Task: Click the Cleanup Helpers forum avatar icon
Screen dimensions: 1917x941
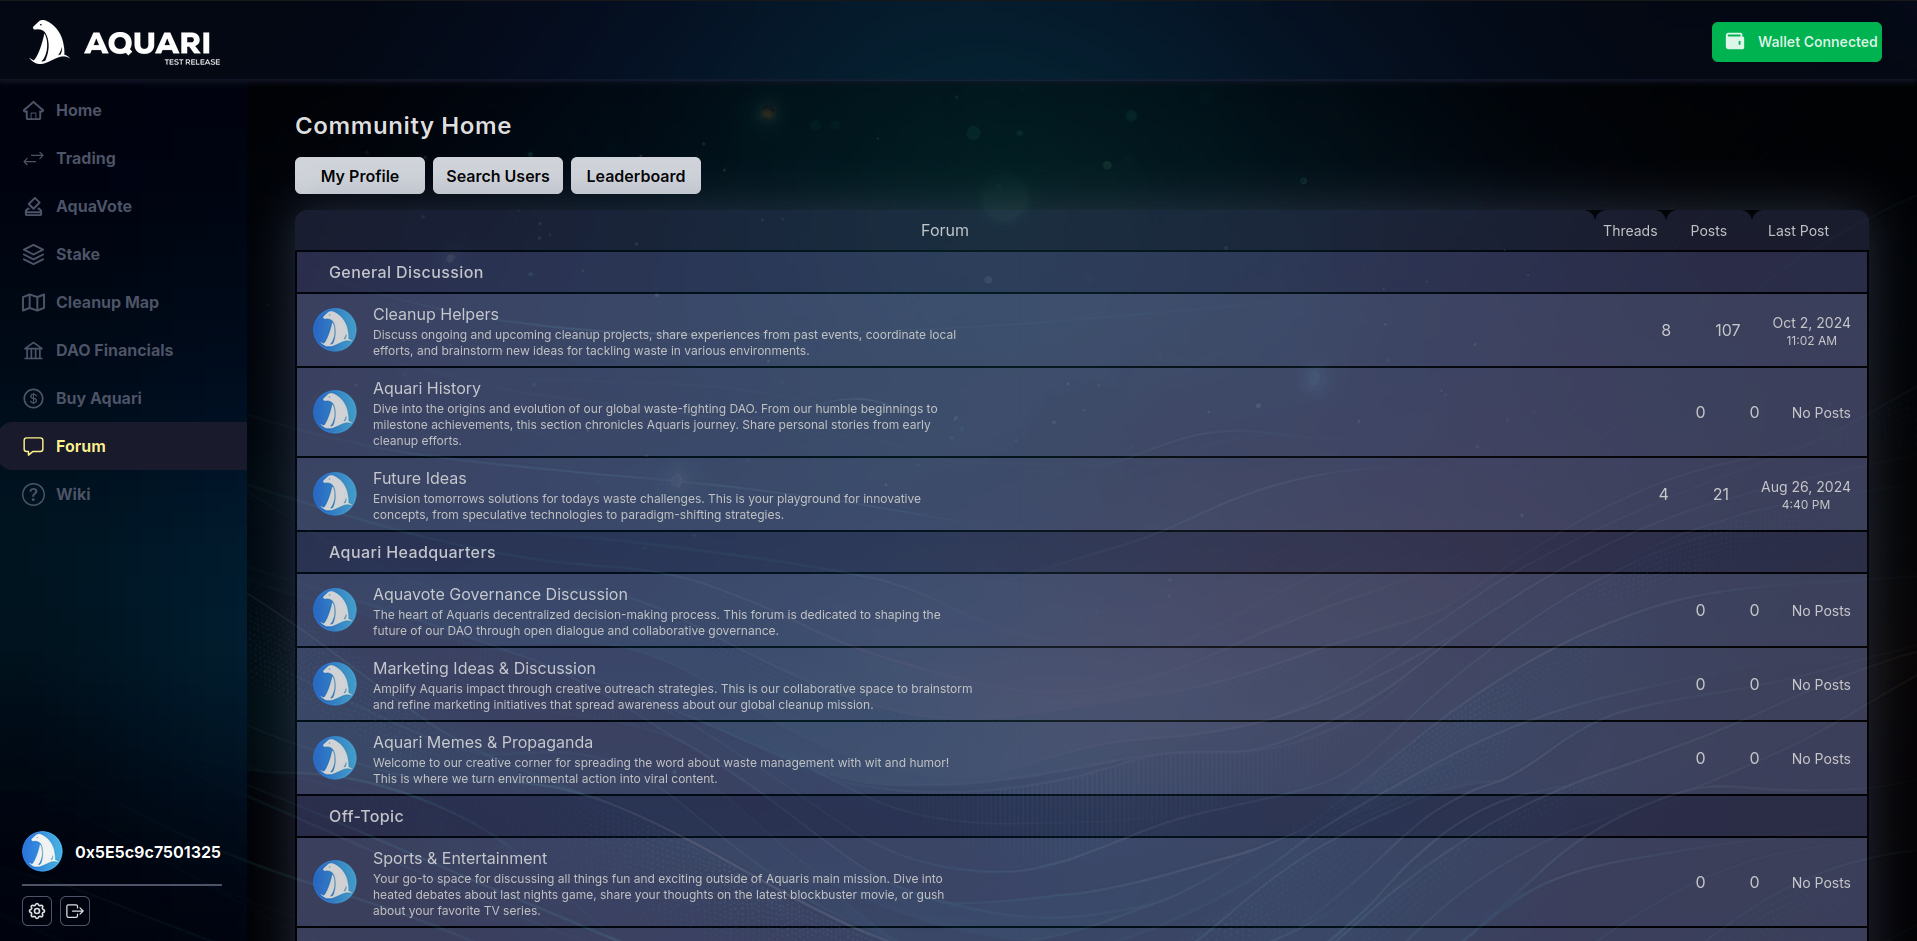Action: coord(335,330)
